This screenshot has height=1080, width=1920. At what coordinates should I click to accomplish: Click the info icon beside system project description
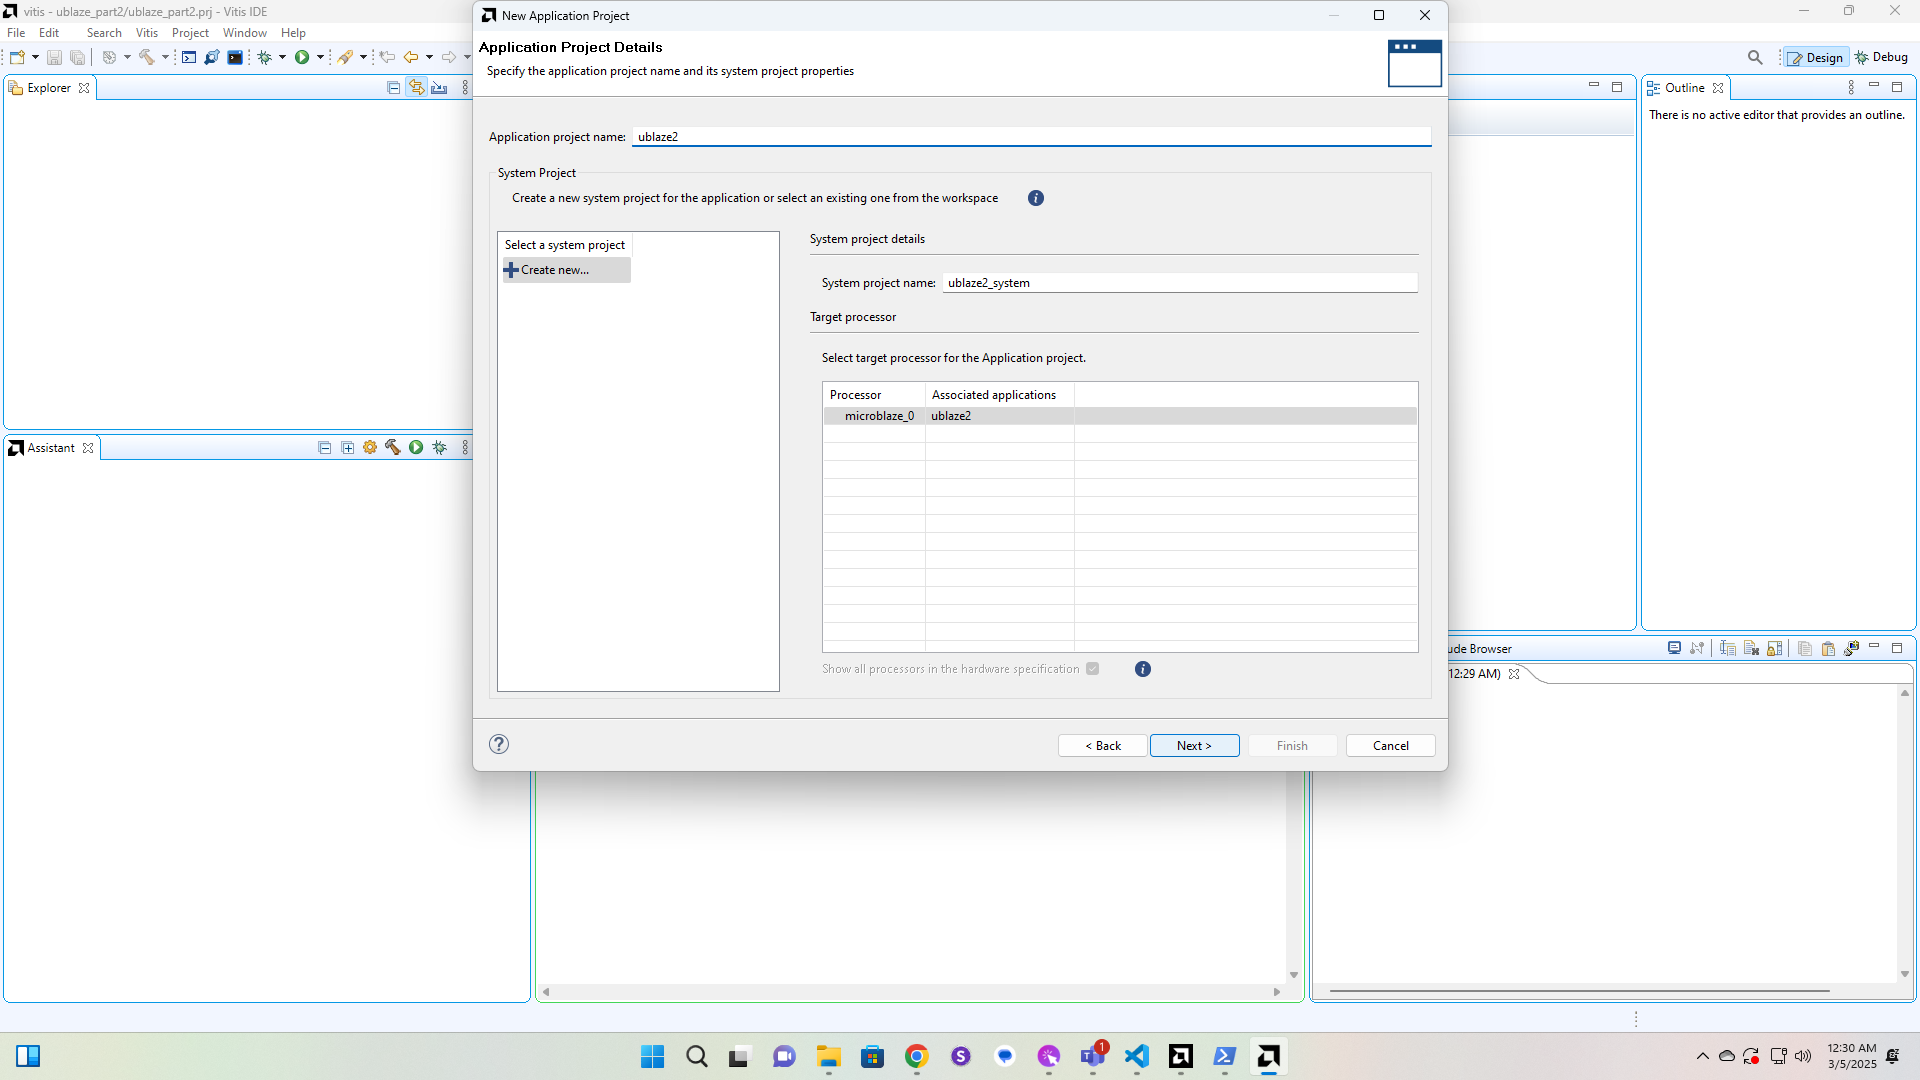[1036, 198]
